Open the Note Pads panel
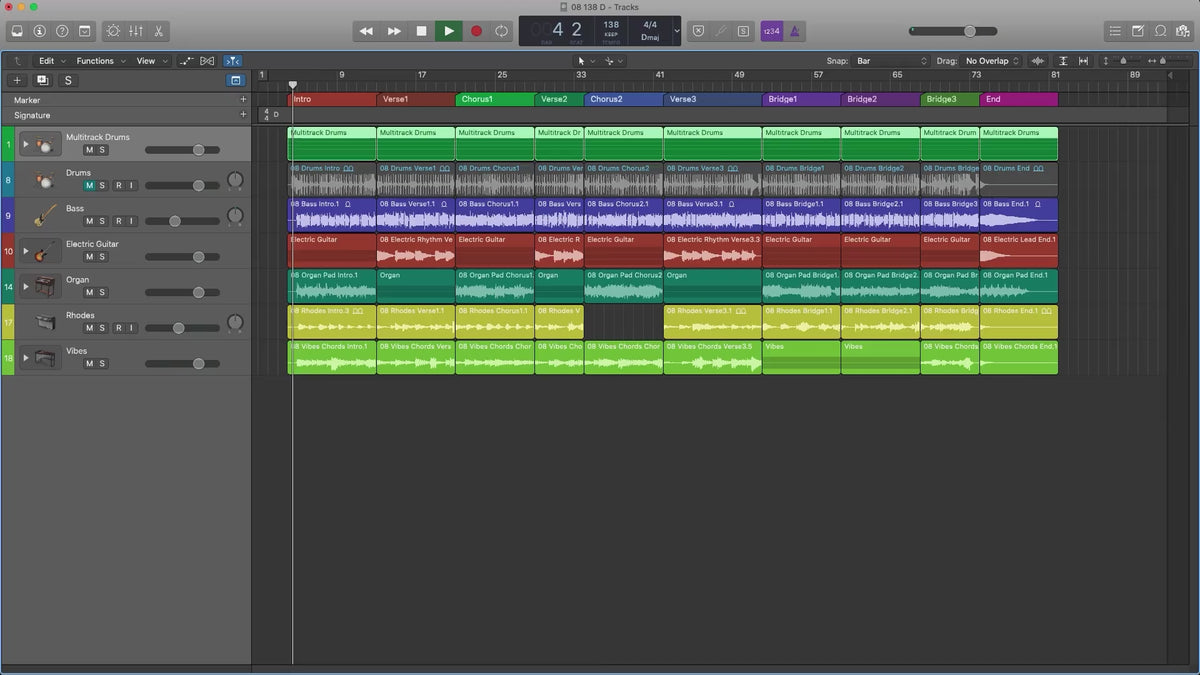The image size is (1200, 675). point(1137,31)
